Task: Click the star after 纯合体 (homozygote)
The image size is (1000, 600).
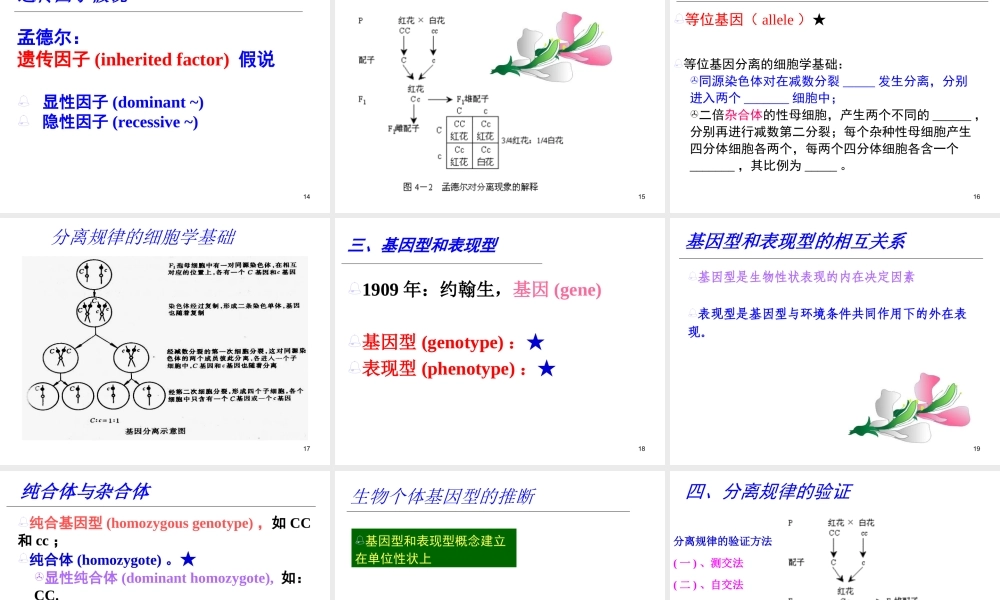Action: [187, 559]
